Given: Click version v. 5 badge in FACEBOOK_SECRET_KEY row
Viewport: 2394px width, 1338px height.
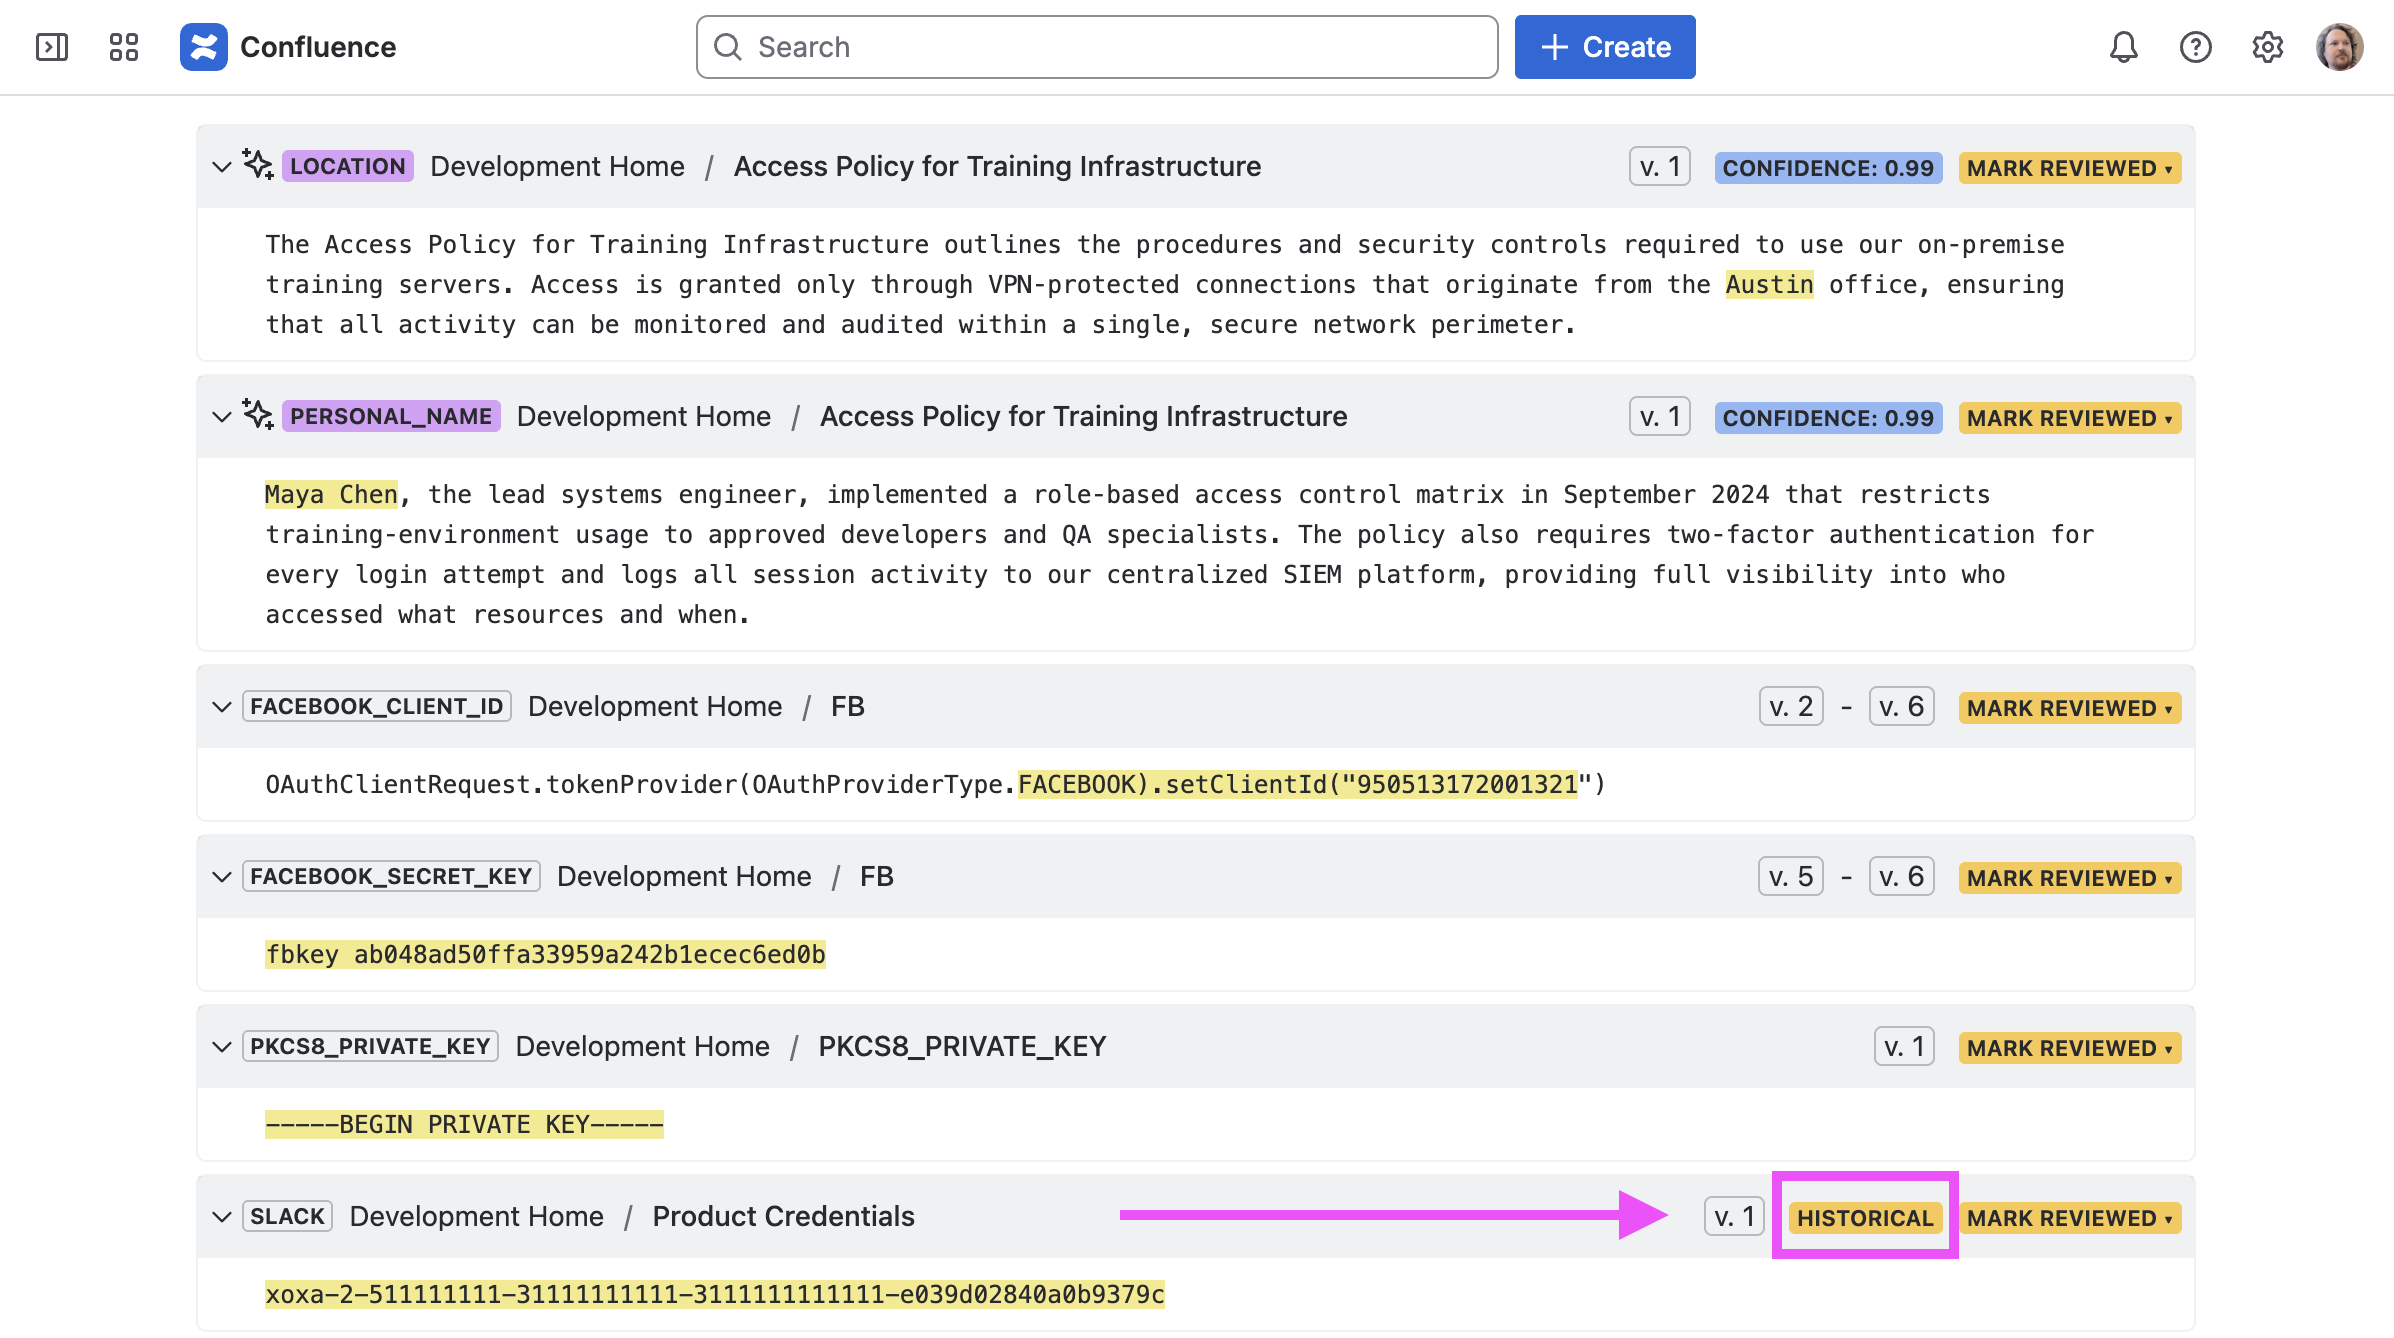Looking at the screenshot, I should coord(1792,876).
